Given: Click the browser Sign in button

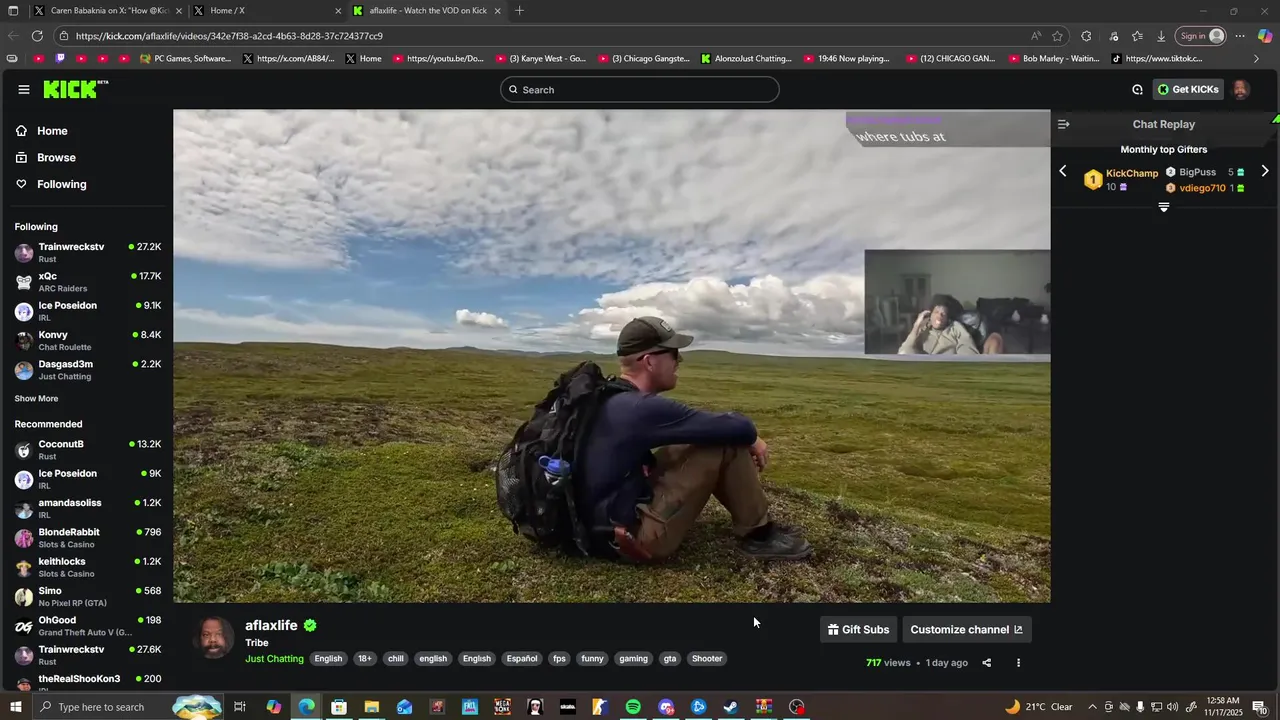Looking at the screenshot, I should tap(1201, 36).
